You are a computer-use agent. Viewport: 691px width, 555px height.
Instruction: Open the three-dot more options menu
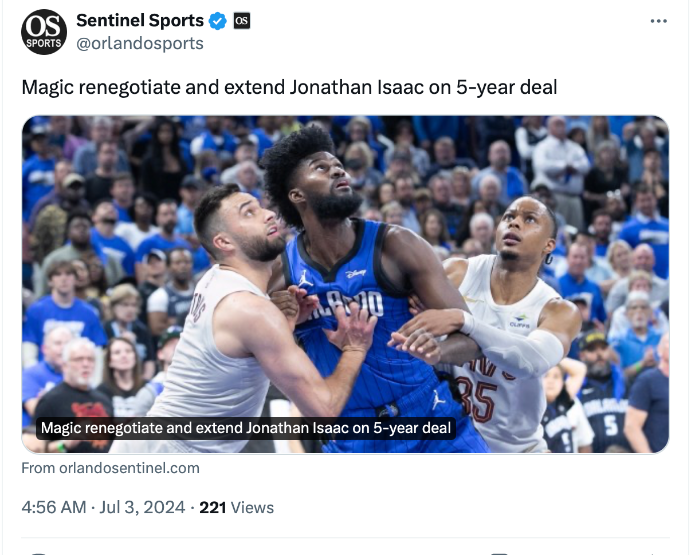pos(658,21)
